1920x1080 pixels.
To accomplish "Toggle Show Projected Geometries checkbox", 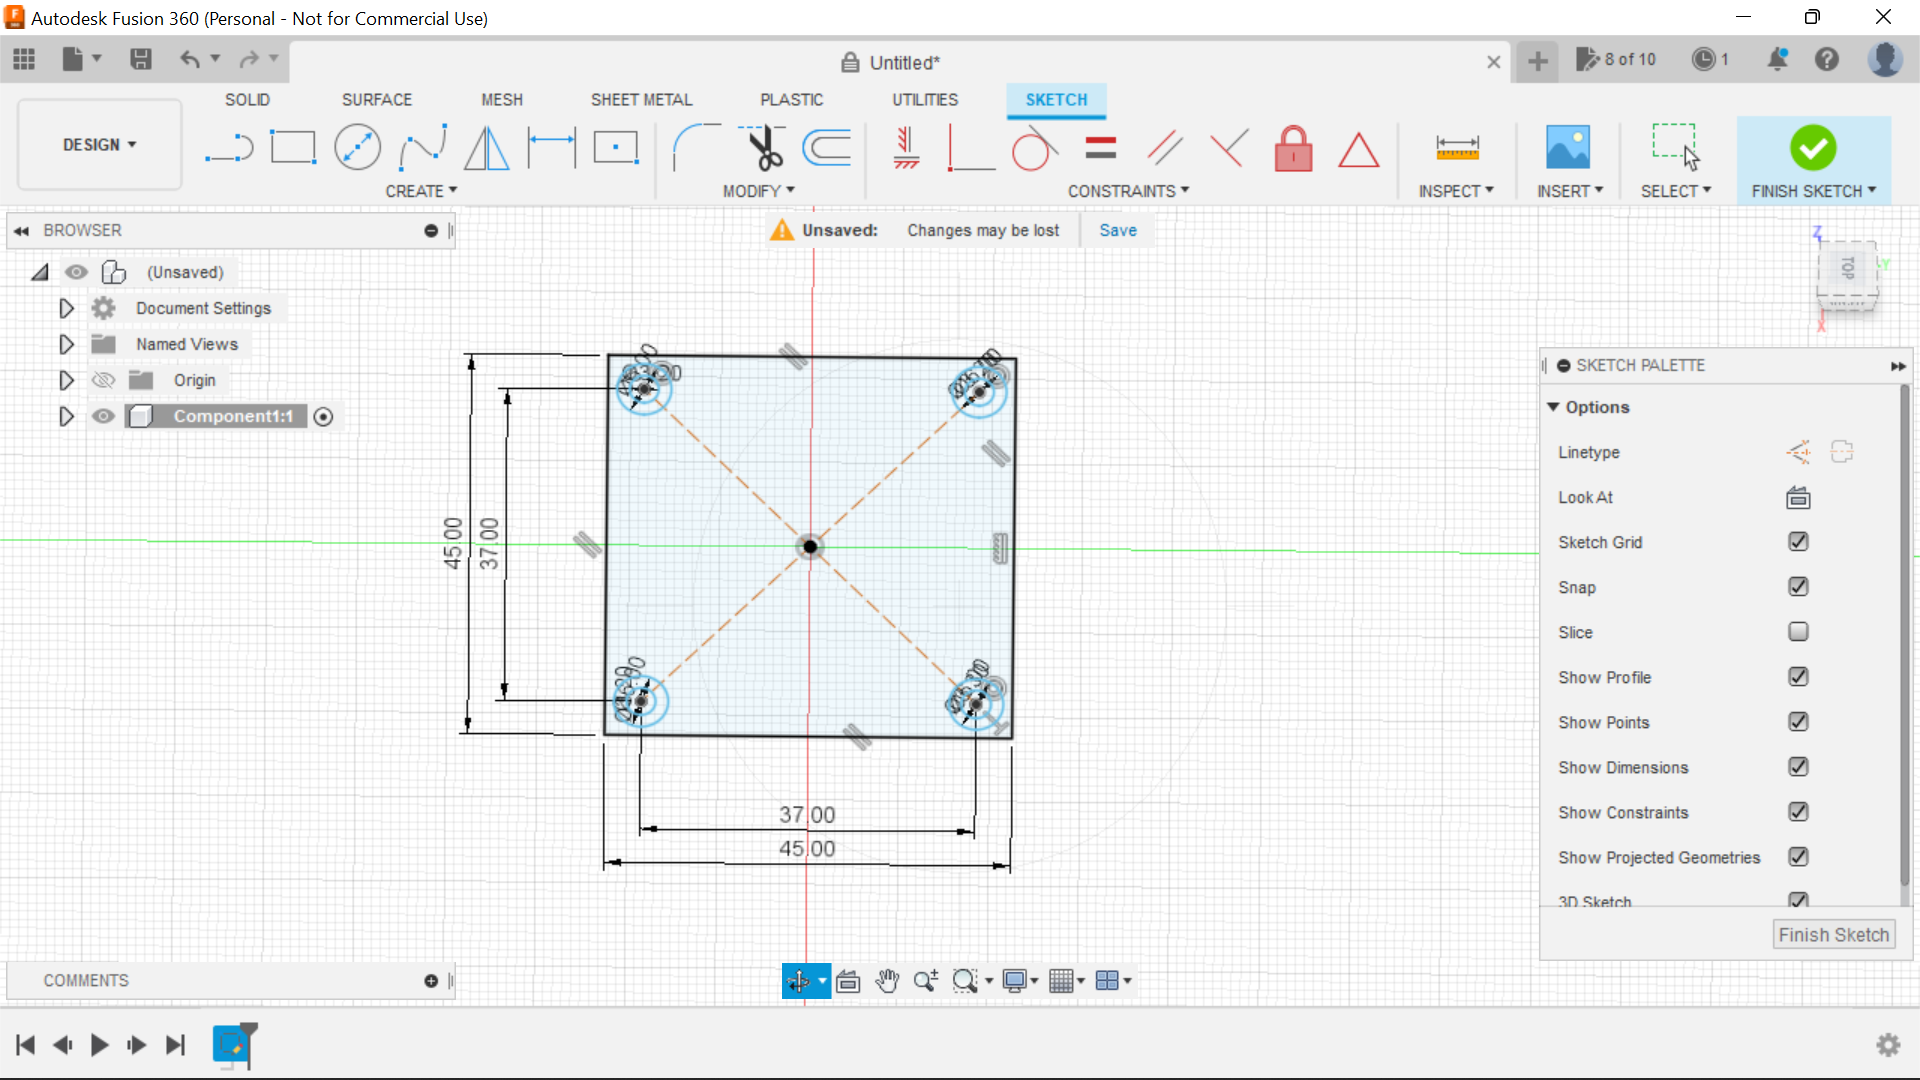I will pyautogui.click(x=1798, y=857).
